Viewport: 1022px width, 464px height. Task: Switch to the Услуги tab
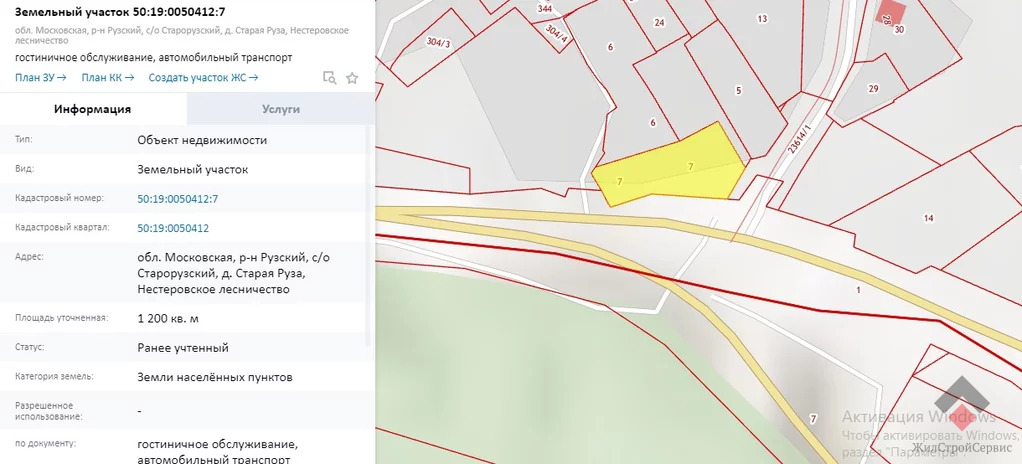(x=281, y=109)
